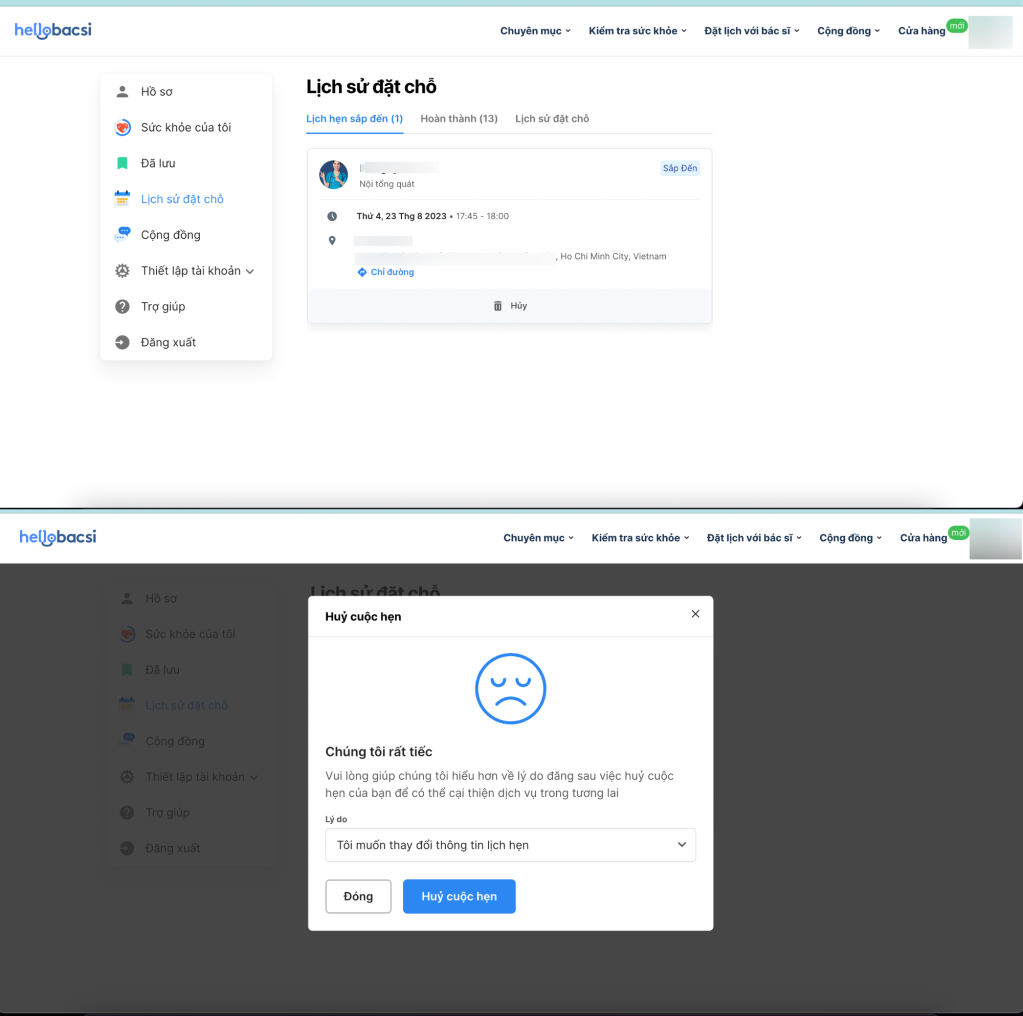Switch to the Hoàn thành (13) tab

coord(459,119)
